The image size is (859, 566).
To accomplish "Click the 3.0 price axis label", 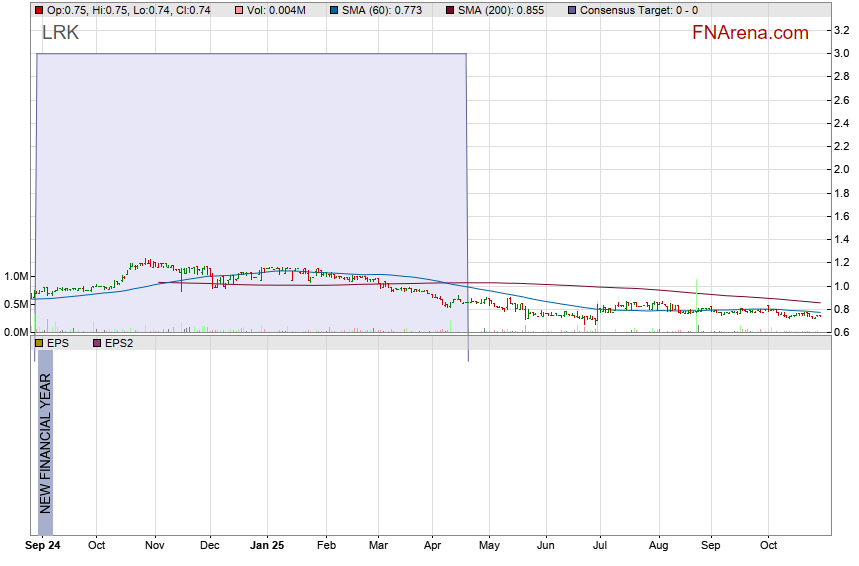I will [842, 54].
